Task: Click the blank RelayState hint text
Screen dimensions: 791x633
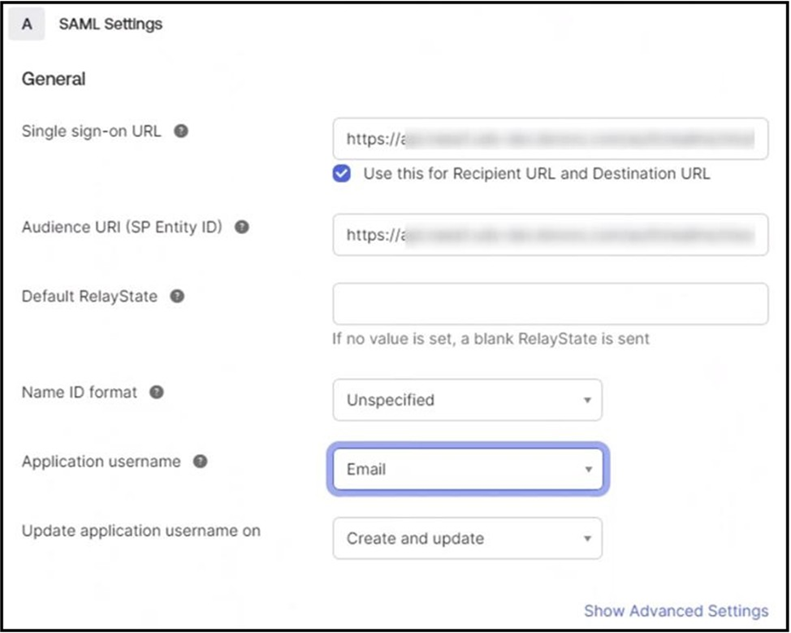Action: click(491, 339)
